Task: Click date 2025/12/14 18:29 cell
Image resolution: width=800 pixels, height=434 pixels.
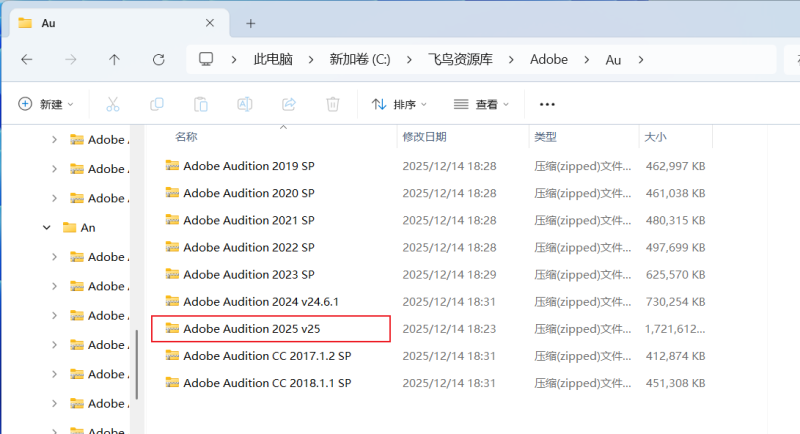Action: [x=449, y=274]
